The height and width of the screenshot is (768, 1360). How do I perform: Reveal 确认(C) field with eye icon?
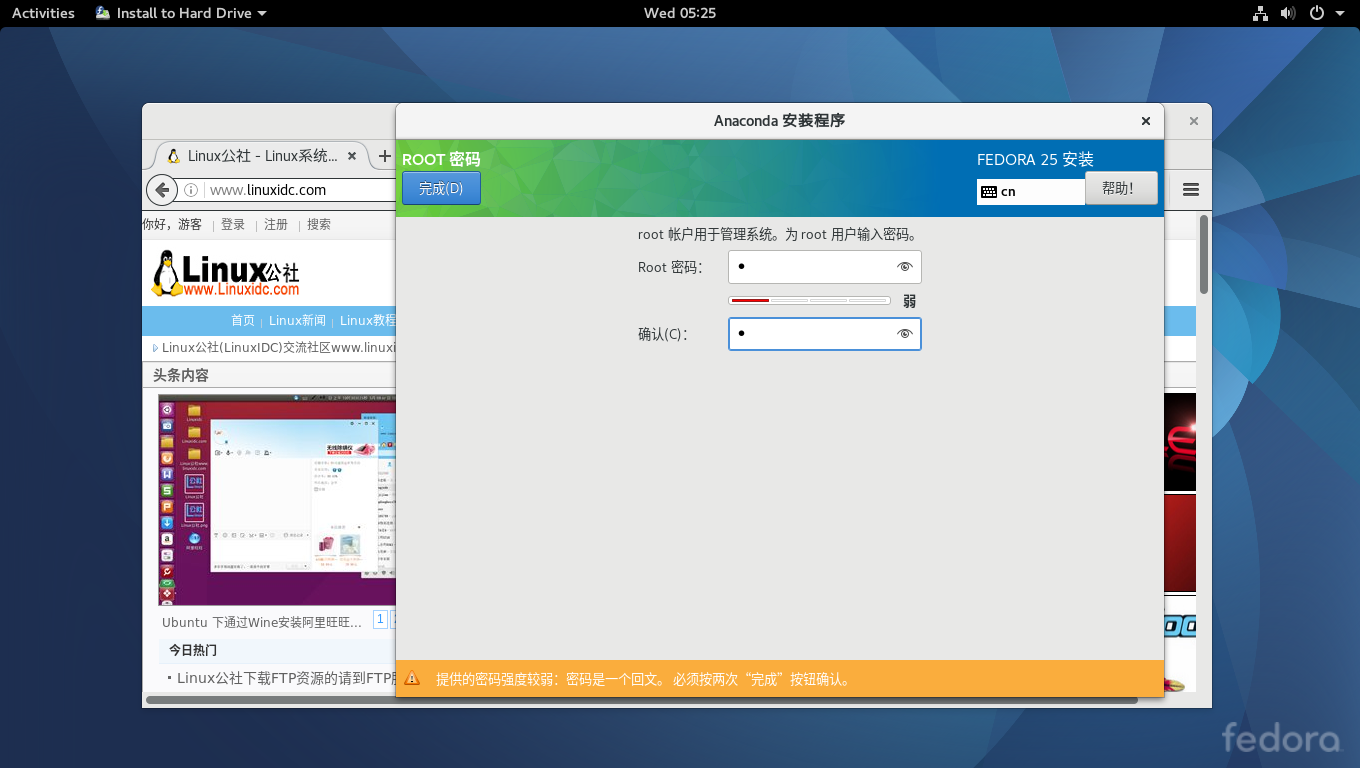pos(905,334)
